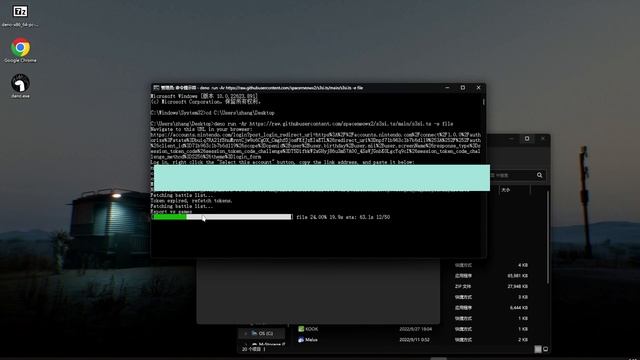Click the 'Token expired, refetch tokens.' line
The image size is (640, 360).
191,201
